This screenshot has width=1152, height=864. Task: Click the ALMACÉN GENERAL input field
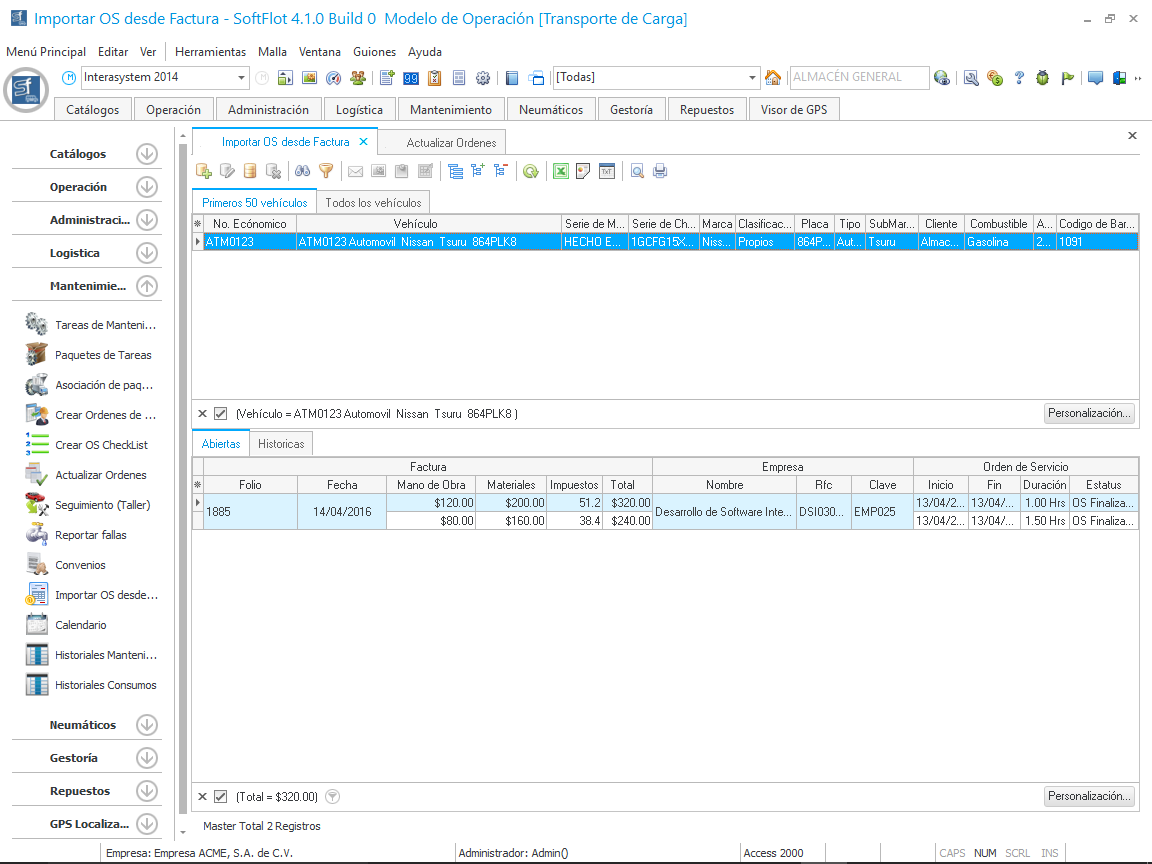click(x=856, y=78)
